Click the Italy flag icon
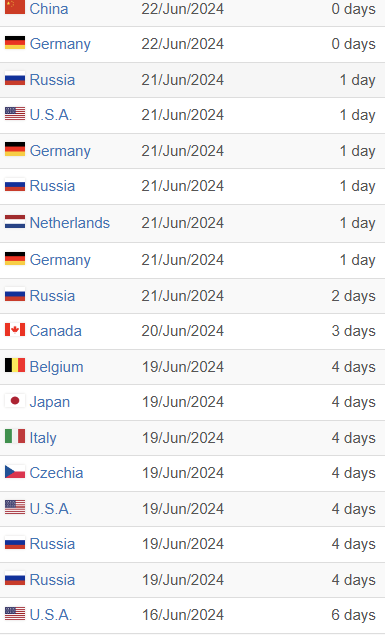 [15, 437]
